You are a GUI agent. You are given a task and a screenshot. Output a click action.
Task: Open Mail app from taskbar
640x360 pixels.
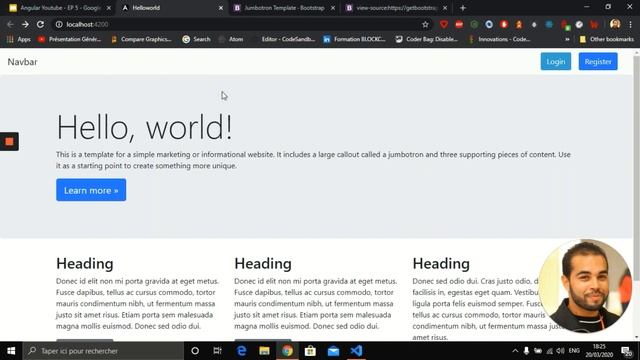coord(333,351)
